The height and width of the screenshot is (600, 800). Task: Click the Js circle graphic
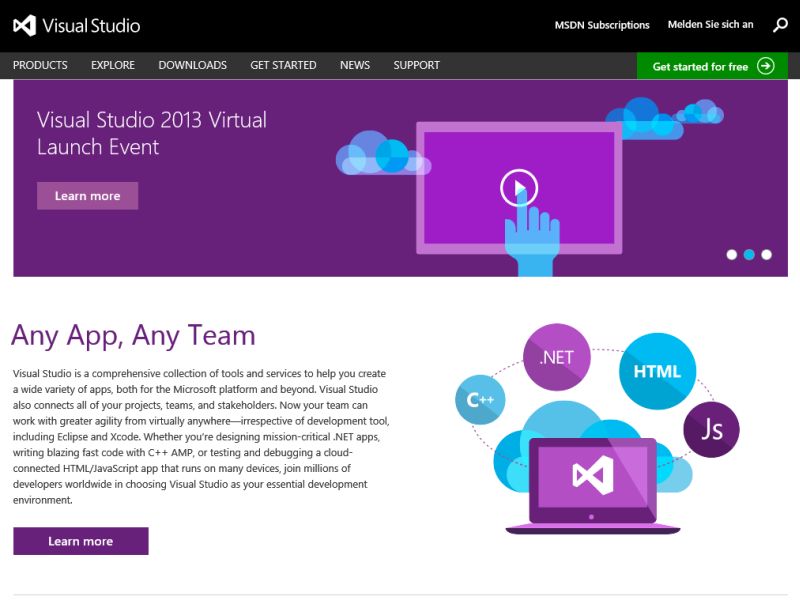(x=711, y=430)
